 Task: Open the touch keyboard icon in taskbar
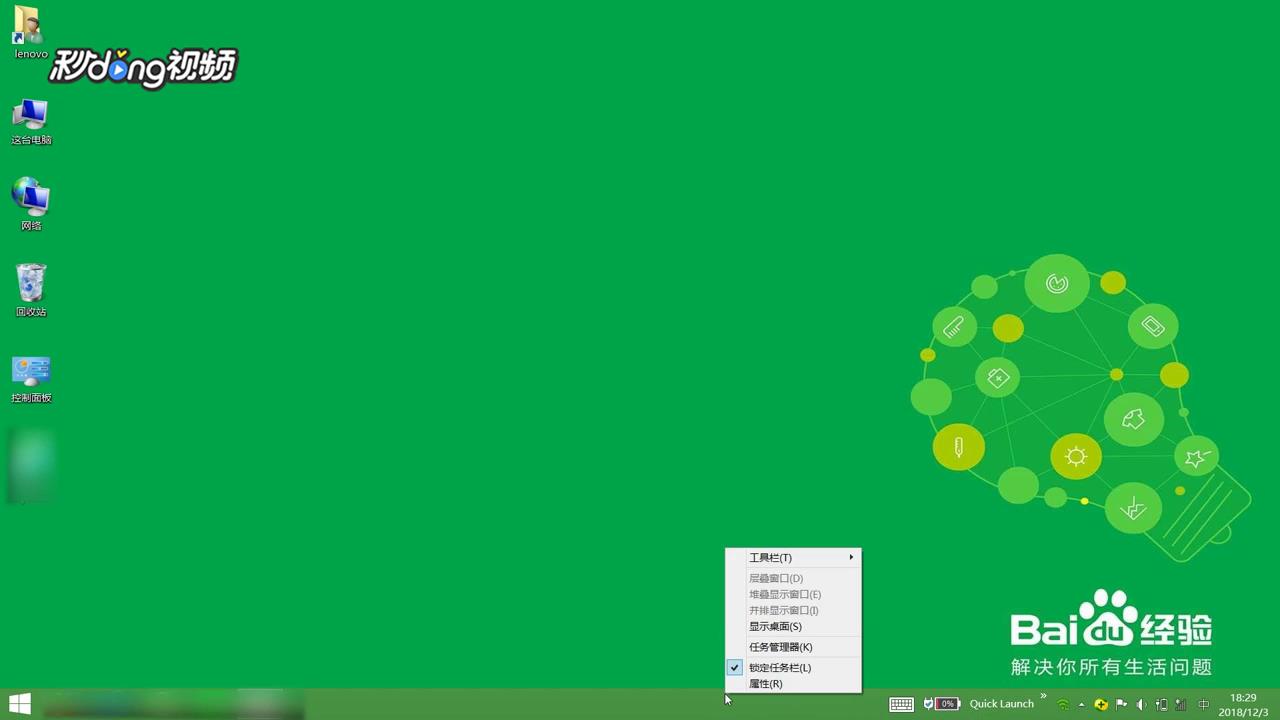coord(901,704)
